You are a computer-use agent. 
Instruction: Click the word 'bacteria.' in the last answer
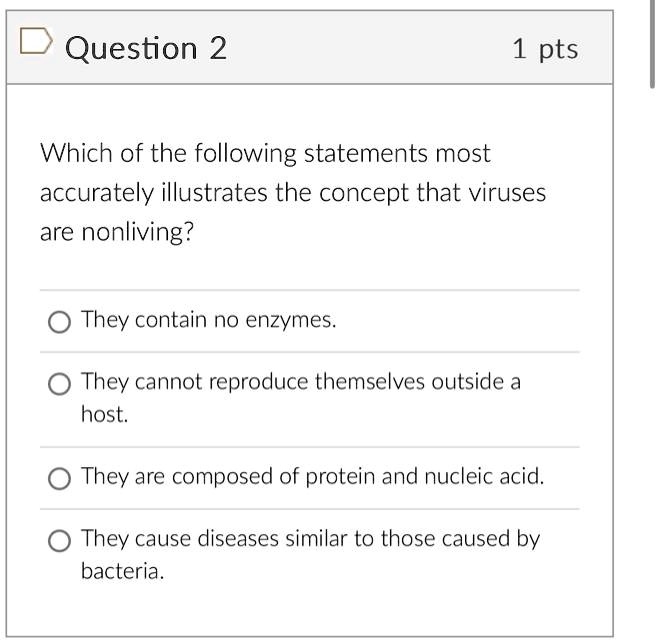123,571
